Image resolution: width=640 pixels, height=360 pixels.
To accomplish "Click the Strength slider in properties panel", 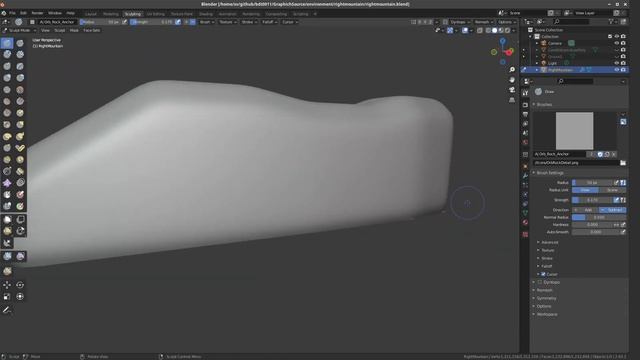I will [x=592, y=200].
